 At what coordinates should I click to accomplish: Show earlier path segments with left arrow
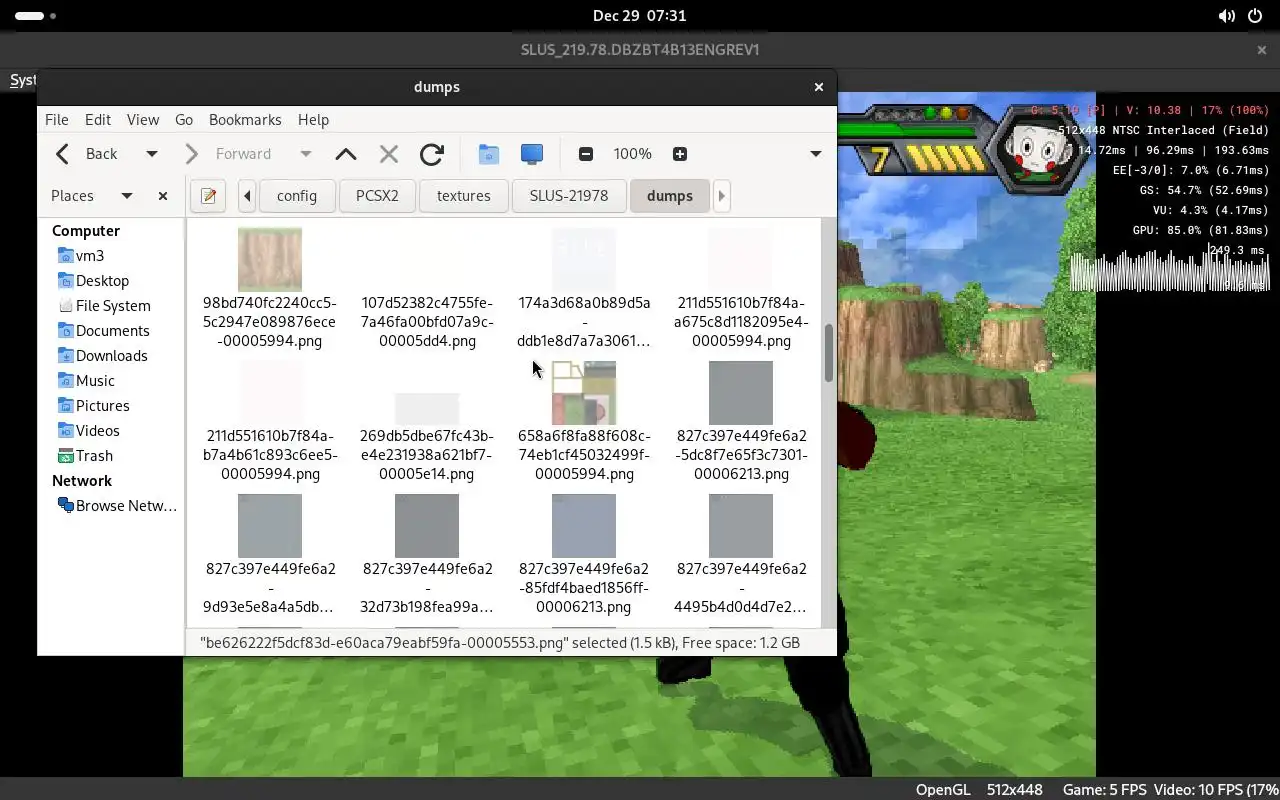[247, 196]
